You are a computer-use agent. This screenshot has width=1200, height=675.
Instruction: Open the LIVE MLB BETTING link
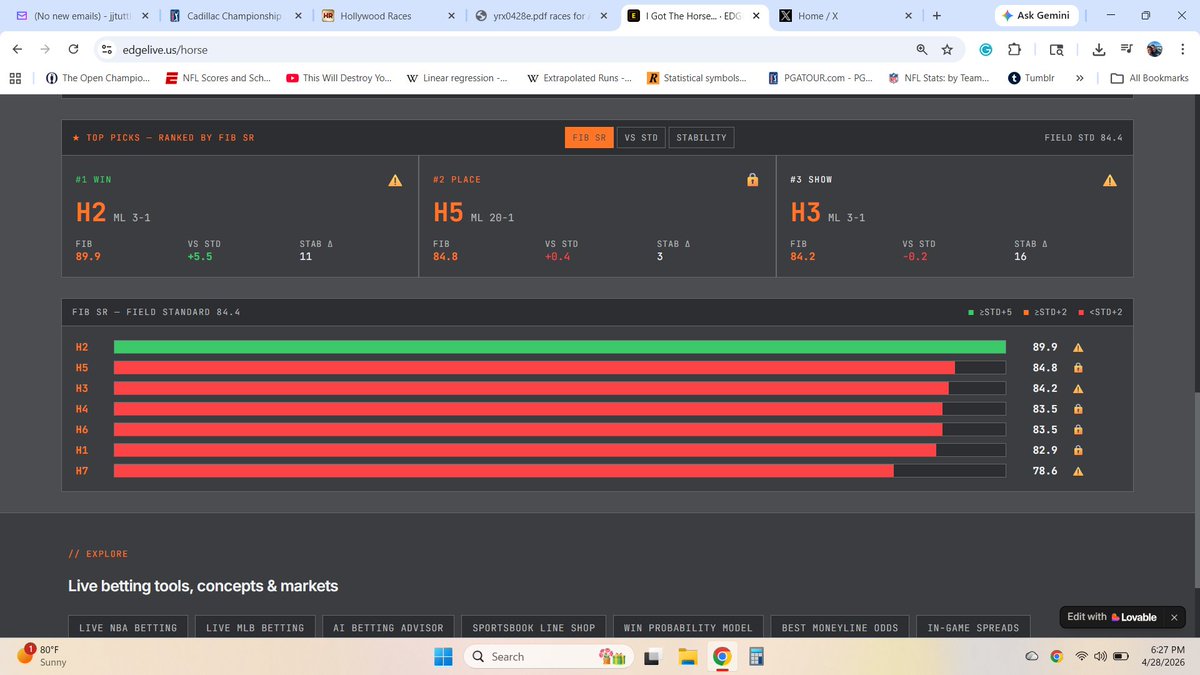pyautogui.click(x=255, y=627)
